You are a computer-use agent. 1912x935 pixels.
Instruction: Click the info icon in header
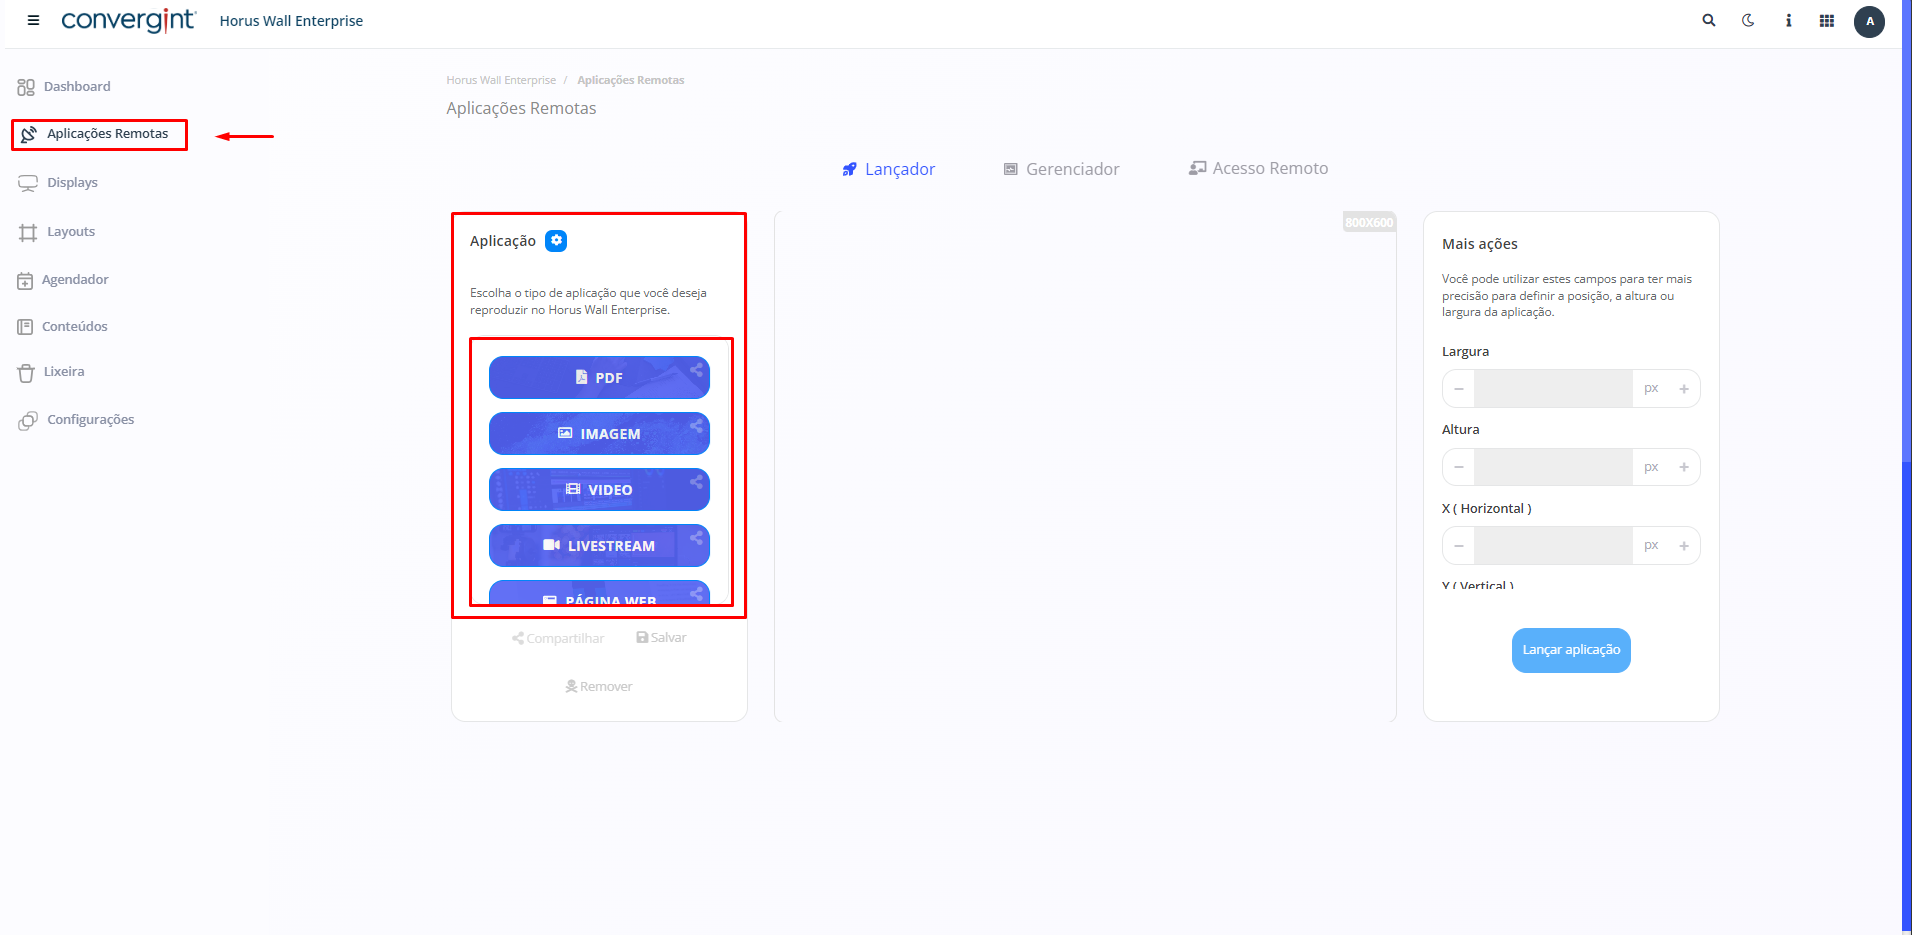[1788, 20]
